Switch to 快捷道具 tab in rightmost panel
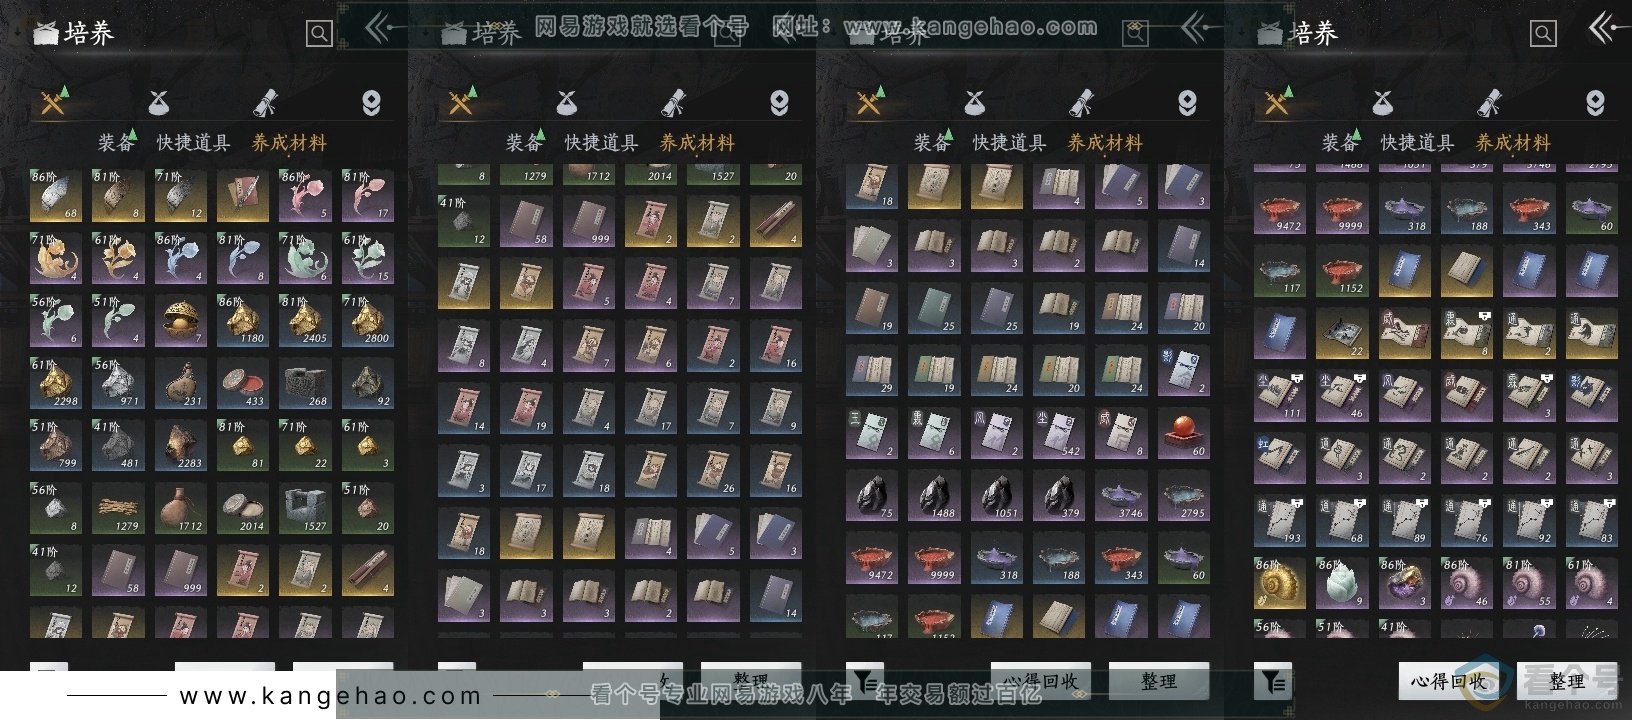Screen dimensions: 1632x720 1417,143
